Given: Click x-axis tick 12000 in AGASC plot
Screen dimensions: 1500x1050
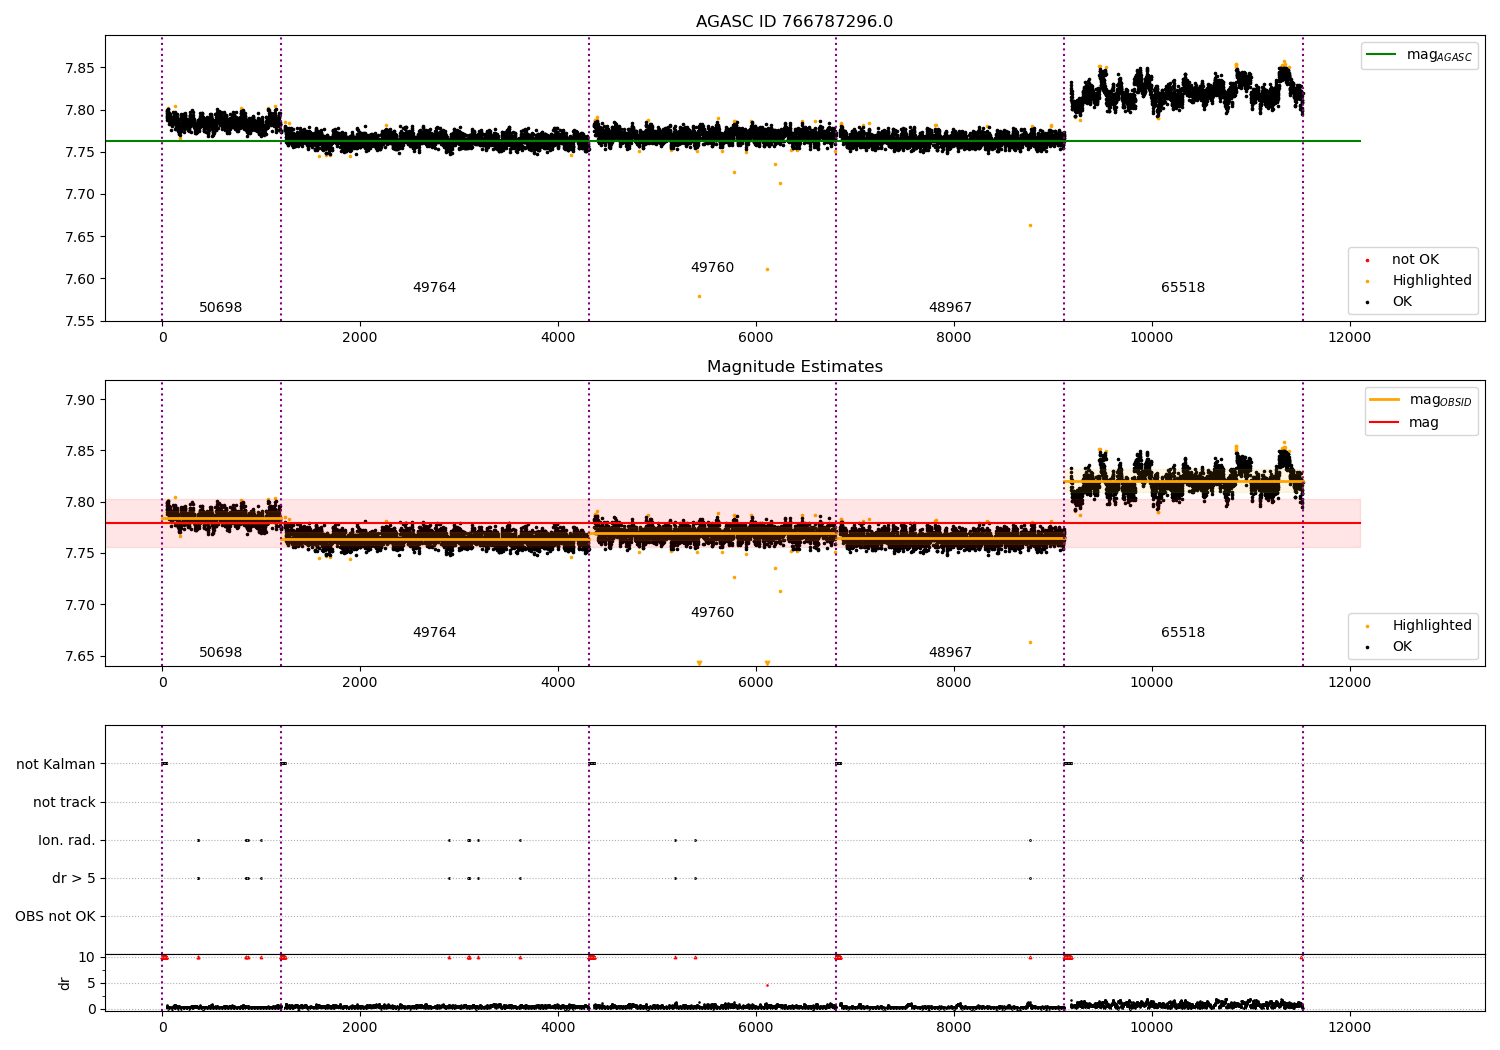Looking at the screenshot, I should point(1349,337).
